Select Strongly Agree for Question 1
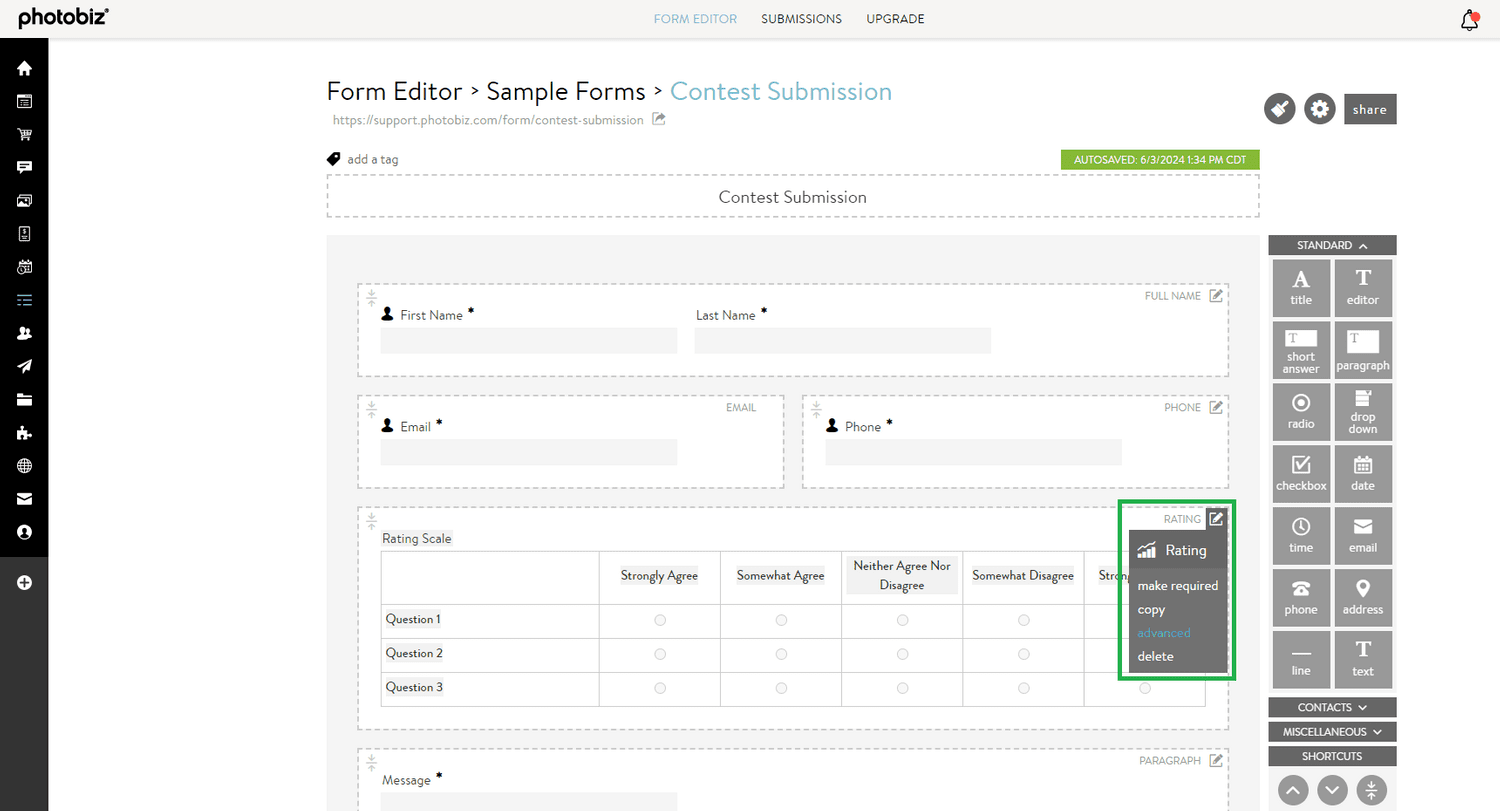This screenshot has height=811, width=1500. 660,620
